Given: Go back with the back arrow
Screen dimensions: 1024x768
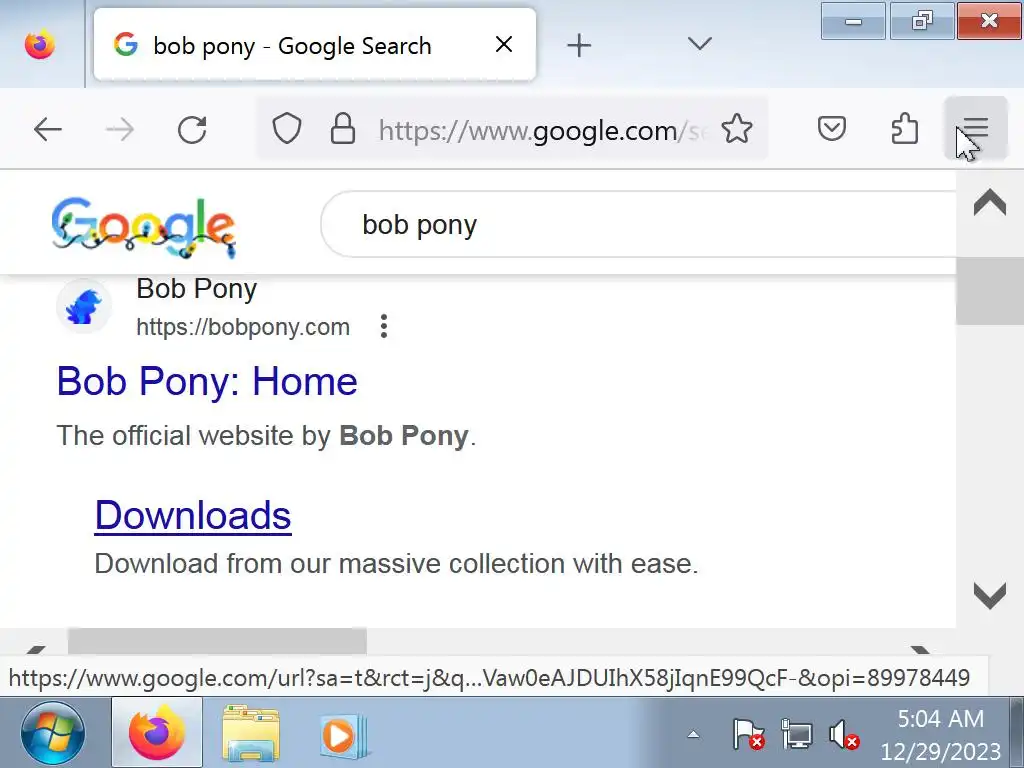Looking at the screenshot, I should tap(48, 129).
